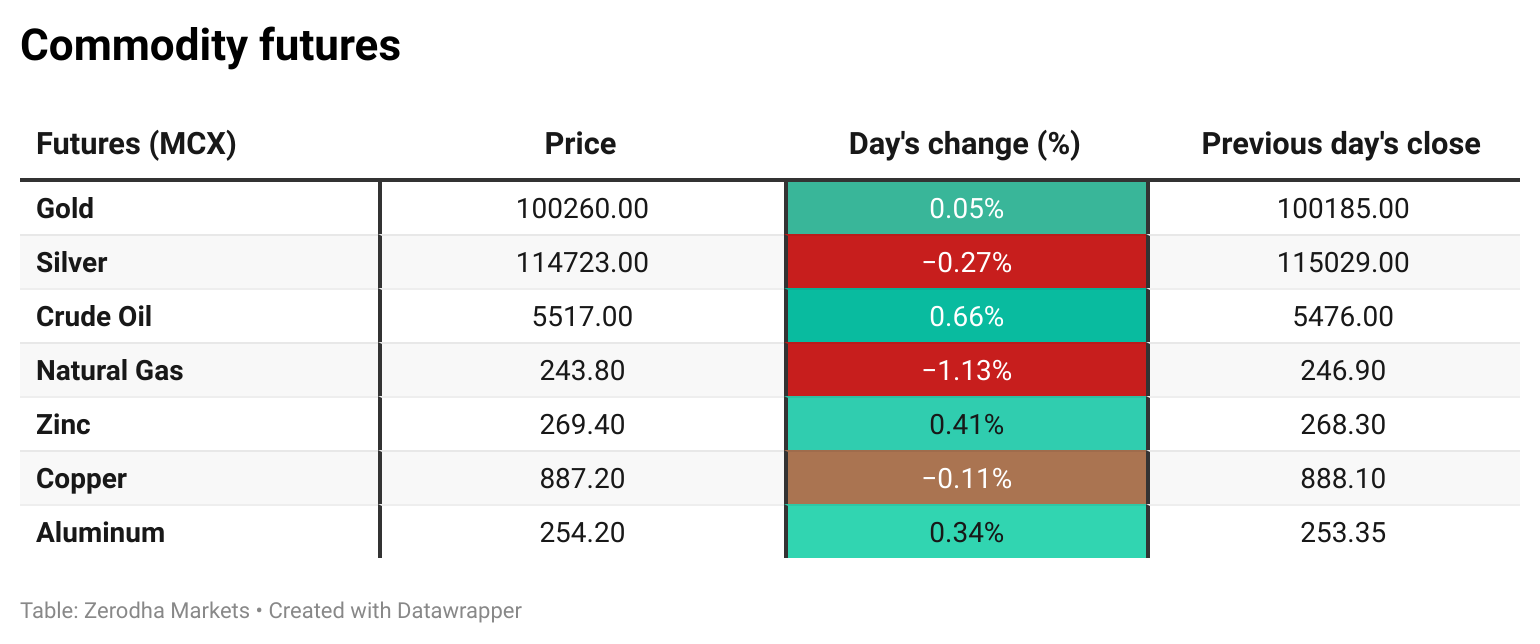
Task: Click the Previous day's close header
Action: [1341, 144]
